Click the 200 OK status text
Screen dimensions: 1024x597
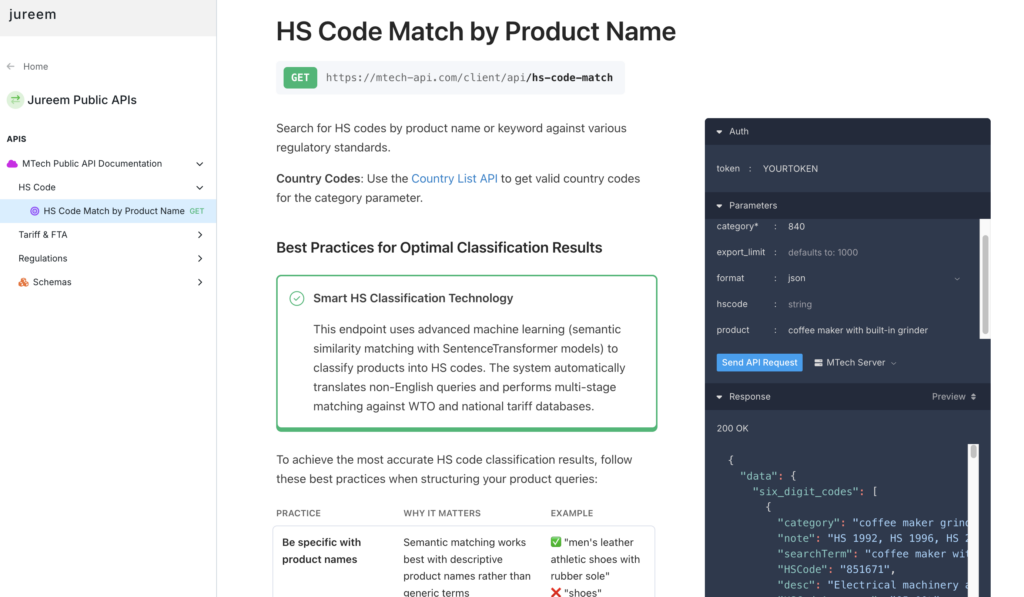tap(732, 428)
